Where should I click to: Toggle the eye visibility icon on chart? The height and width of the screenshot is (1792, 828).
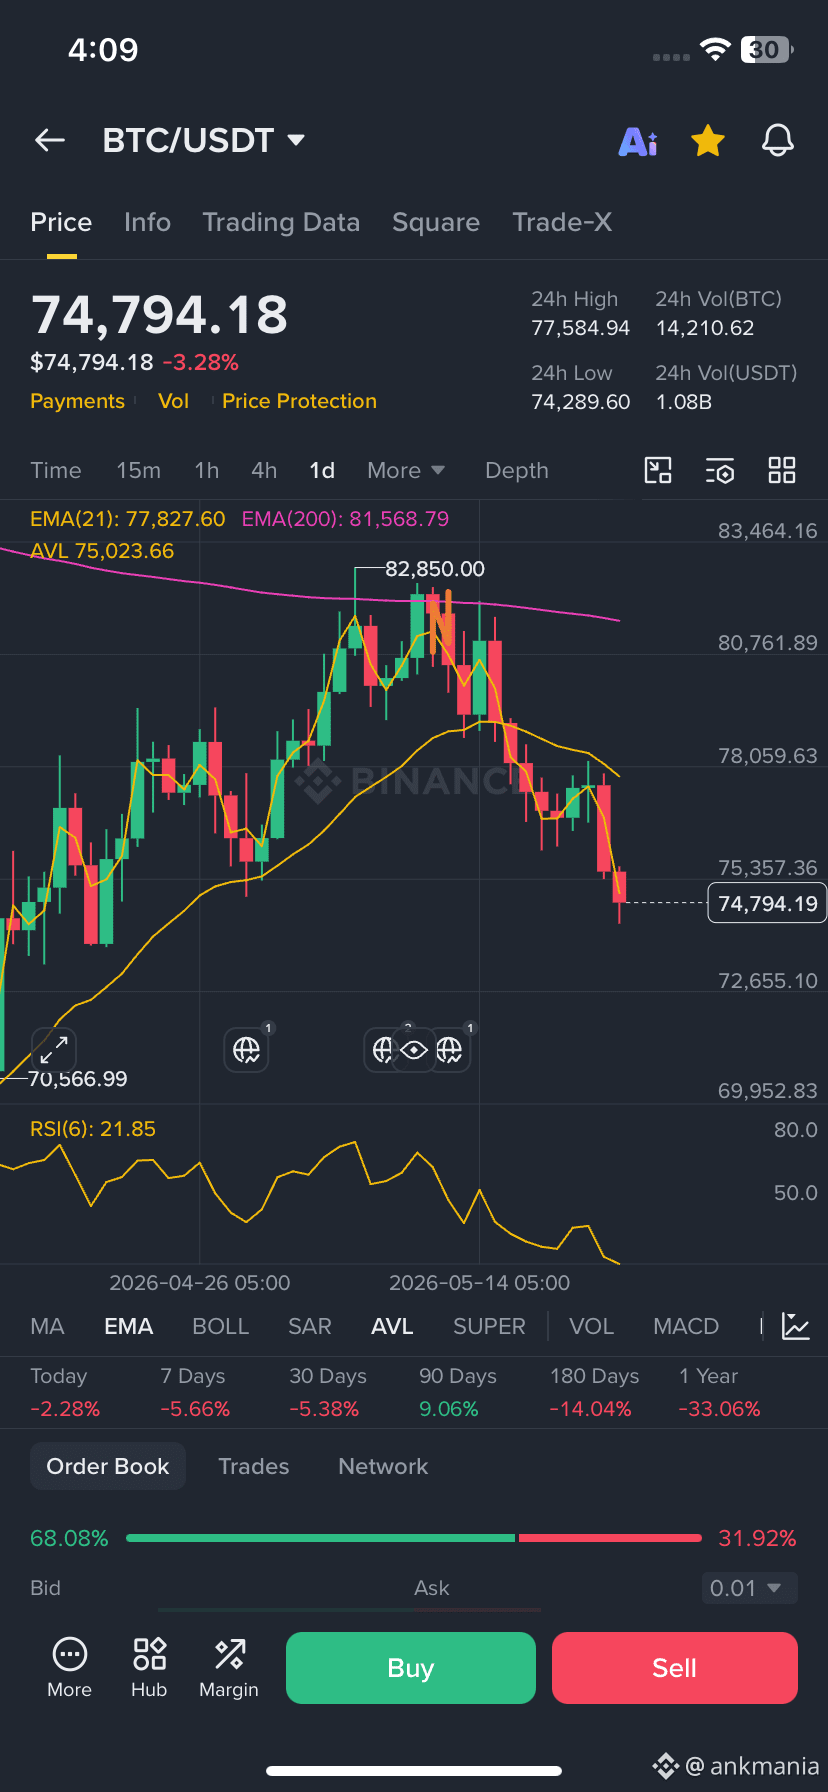[x=414, y=1050]
